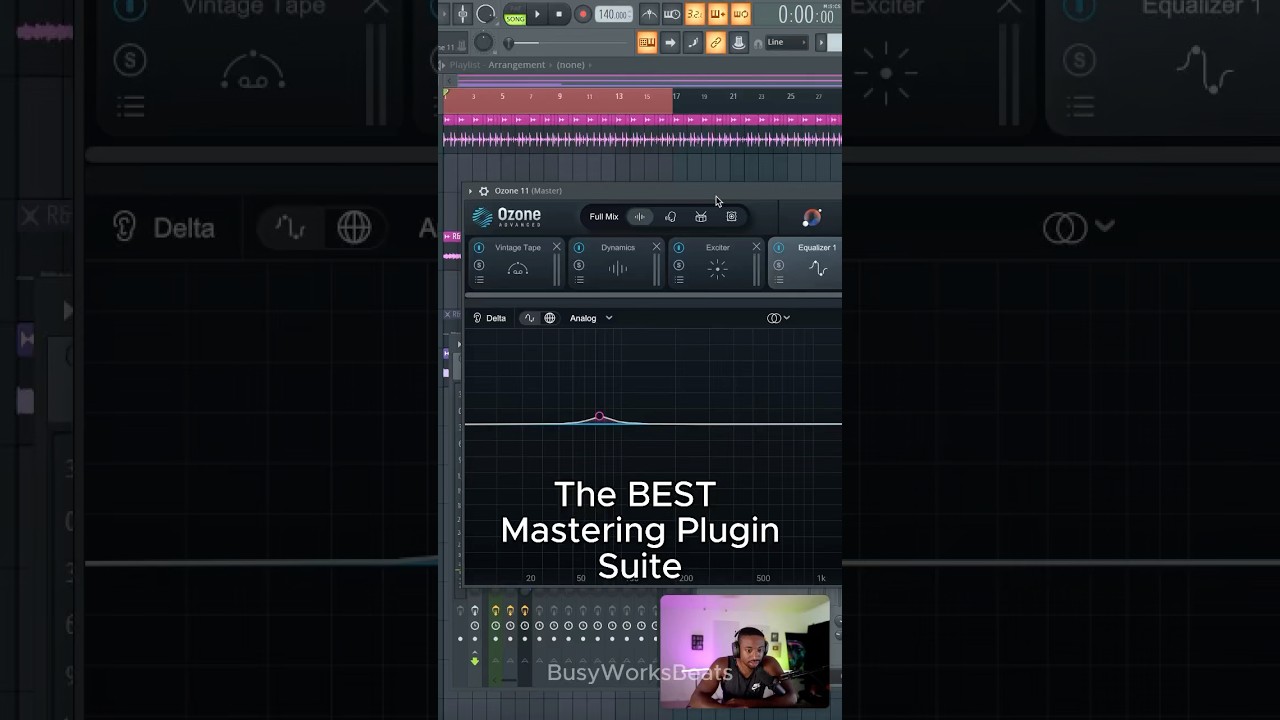The image size is (1280, 720).
Task: Select the vocal focus head icon
Action: pos(670,217)
